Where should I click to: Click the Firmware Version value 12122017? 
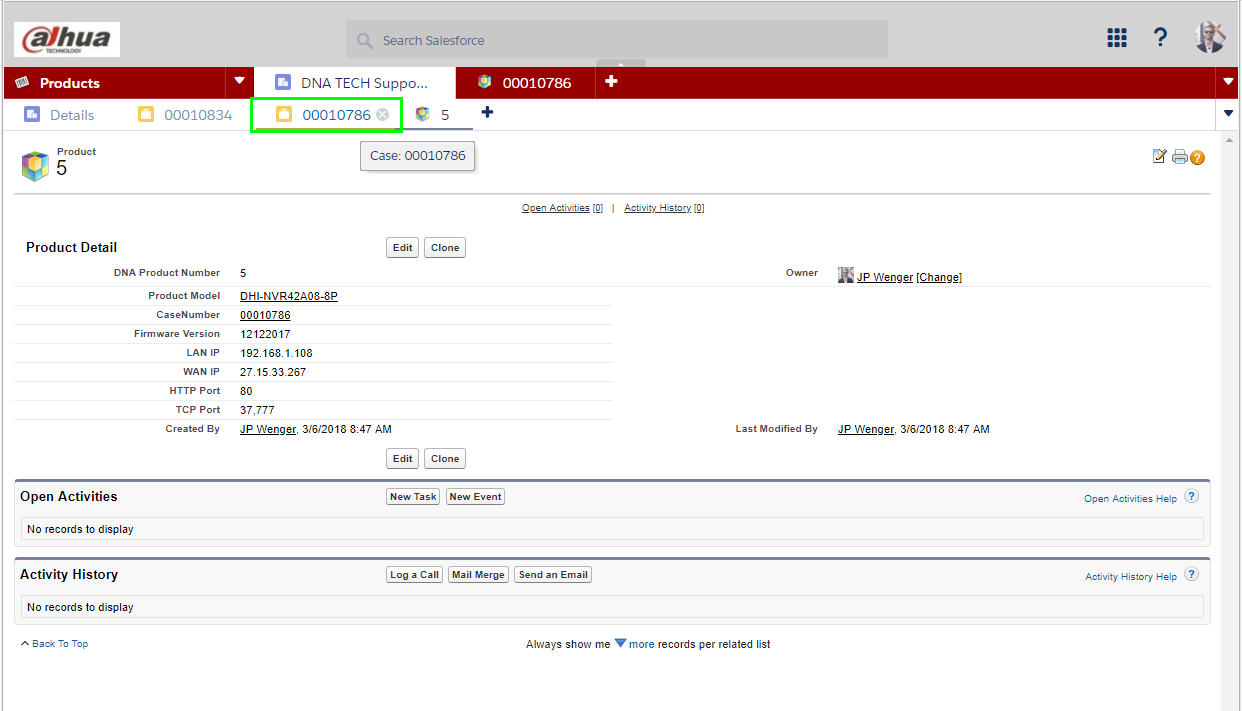coord(265,334)
